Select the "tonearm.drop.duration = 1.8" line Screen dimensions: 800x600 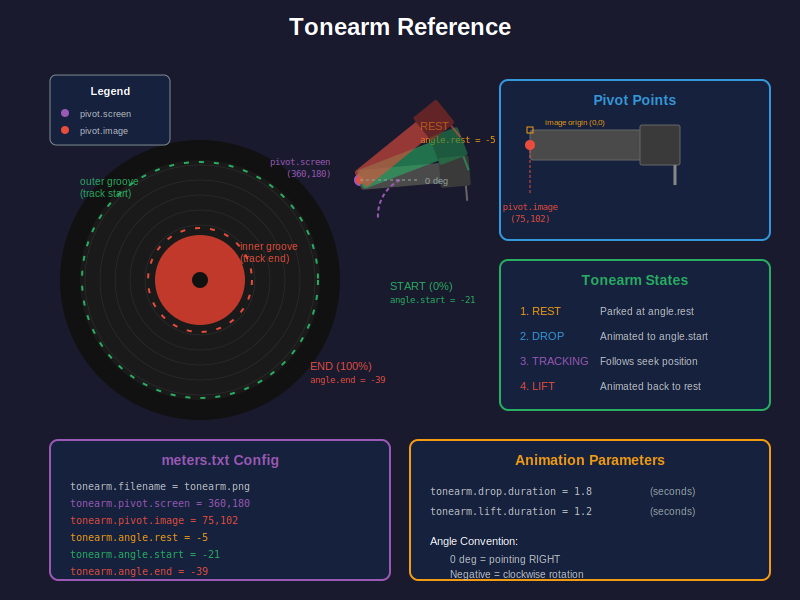511,491
